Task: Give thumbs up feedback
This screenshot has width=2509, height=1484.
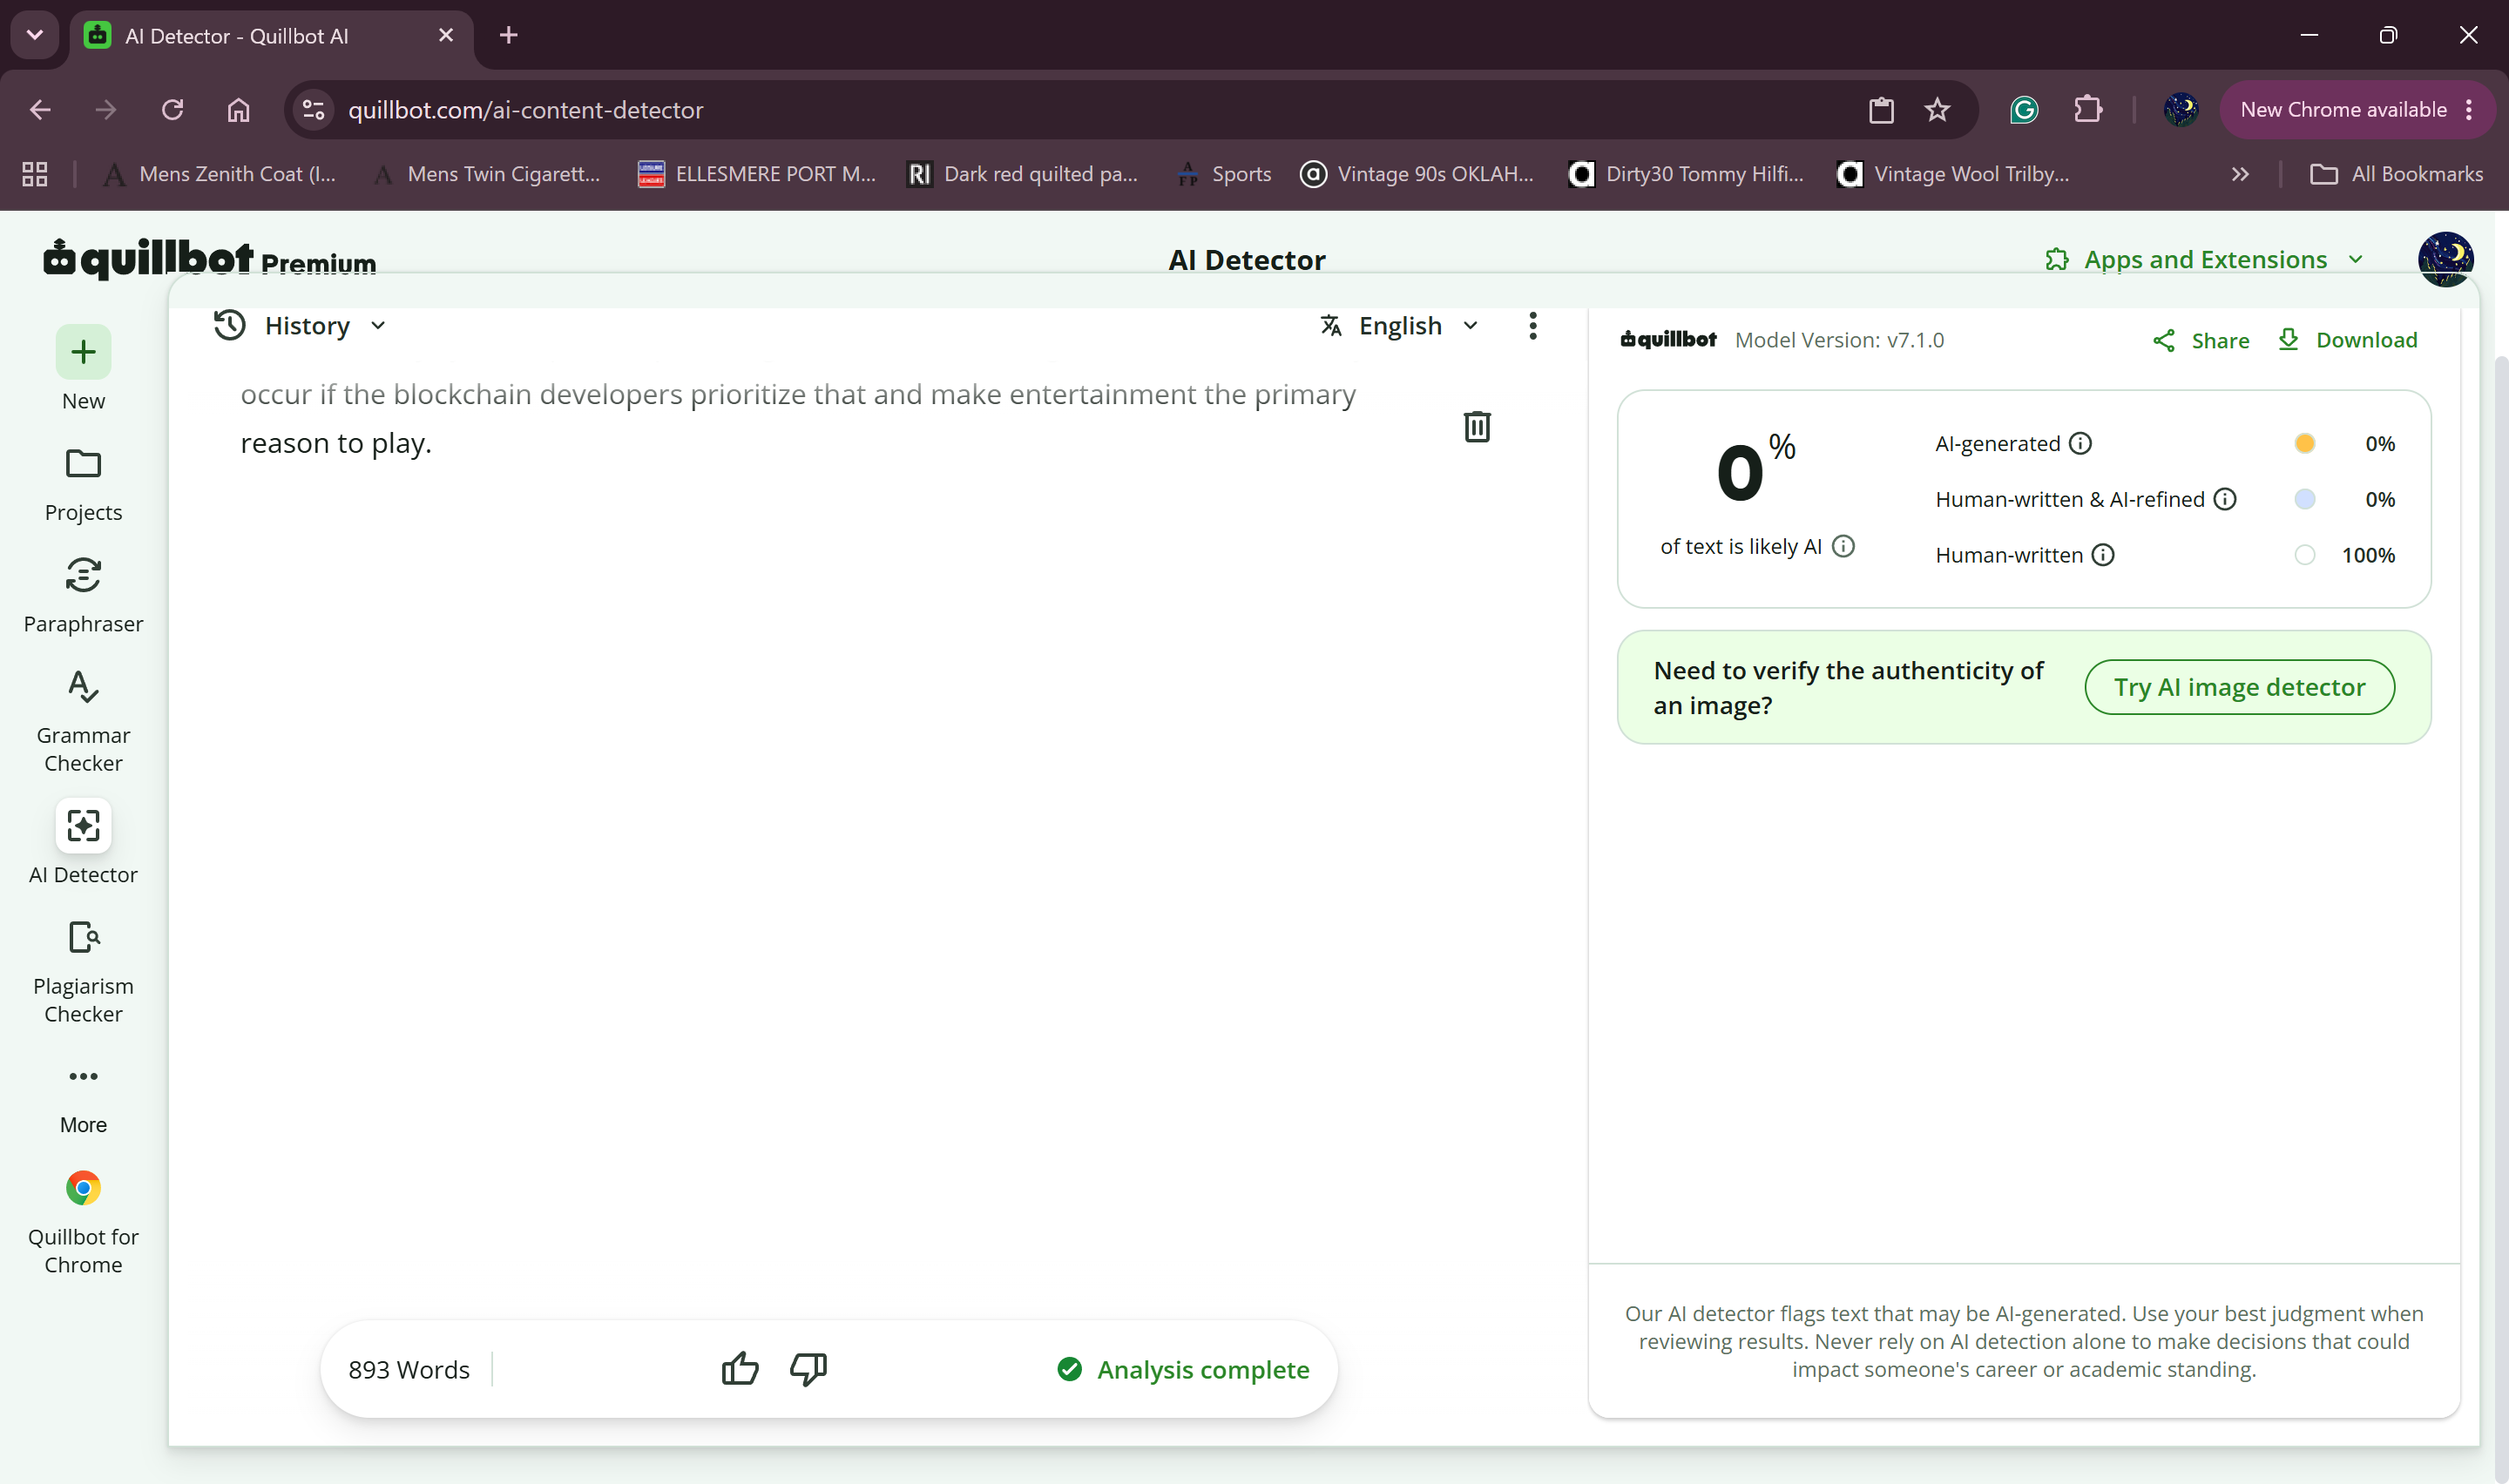Action: tap(740, 1368)
